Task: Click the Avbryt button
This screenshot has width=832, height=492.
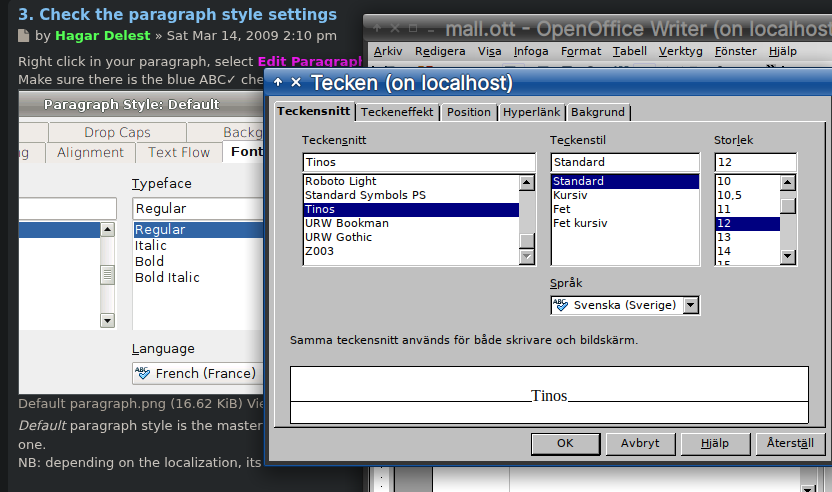Action: (x=640, y=444)
